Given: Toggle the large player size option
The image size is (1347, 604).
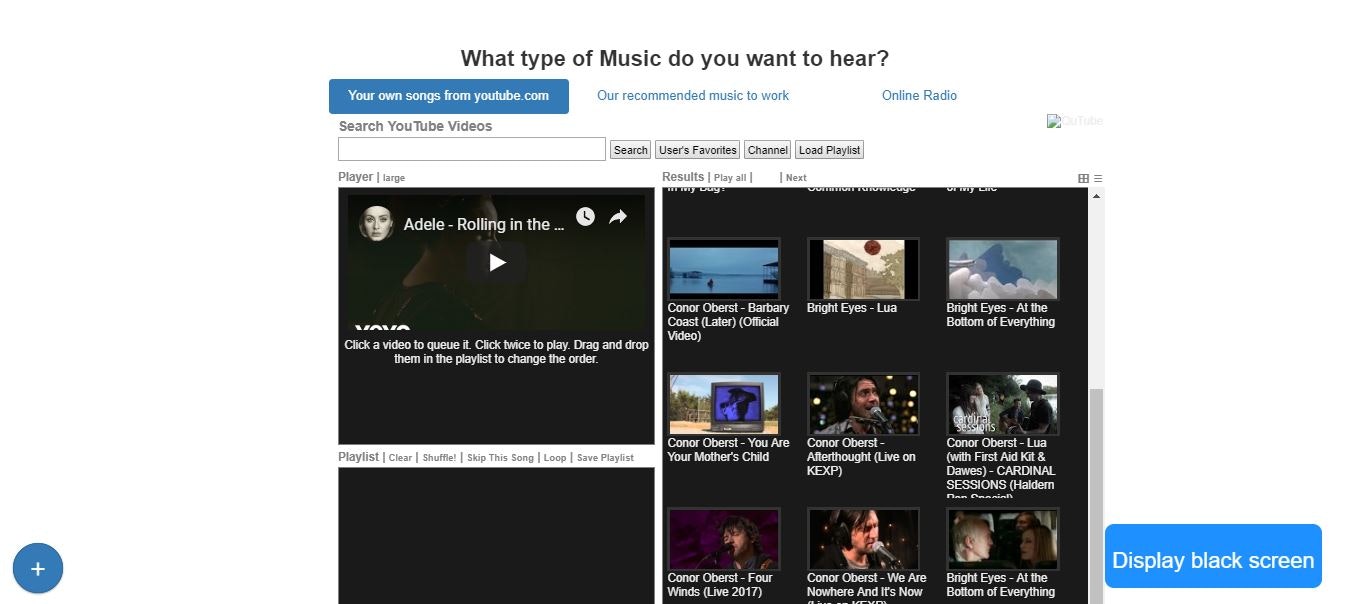Looking at the screenshot, I should click(x=393, y=177).
